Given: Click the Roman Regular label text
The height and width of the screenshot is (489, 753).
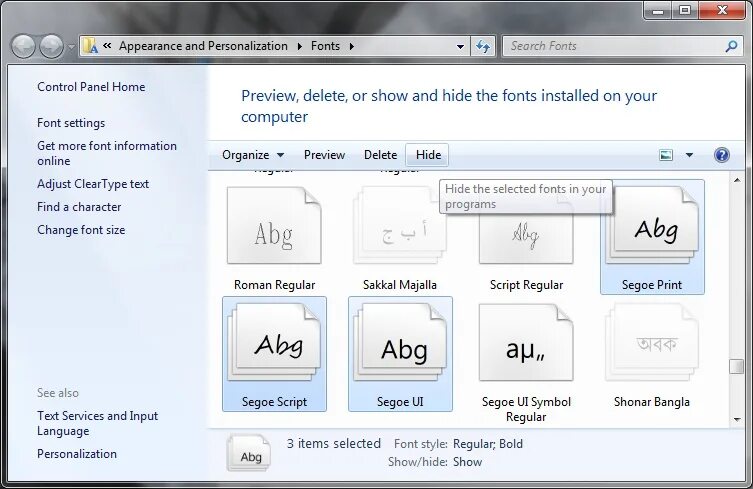Looking at the screenshot, I should (274, 285).
